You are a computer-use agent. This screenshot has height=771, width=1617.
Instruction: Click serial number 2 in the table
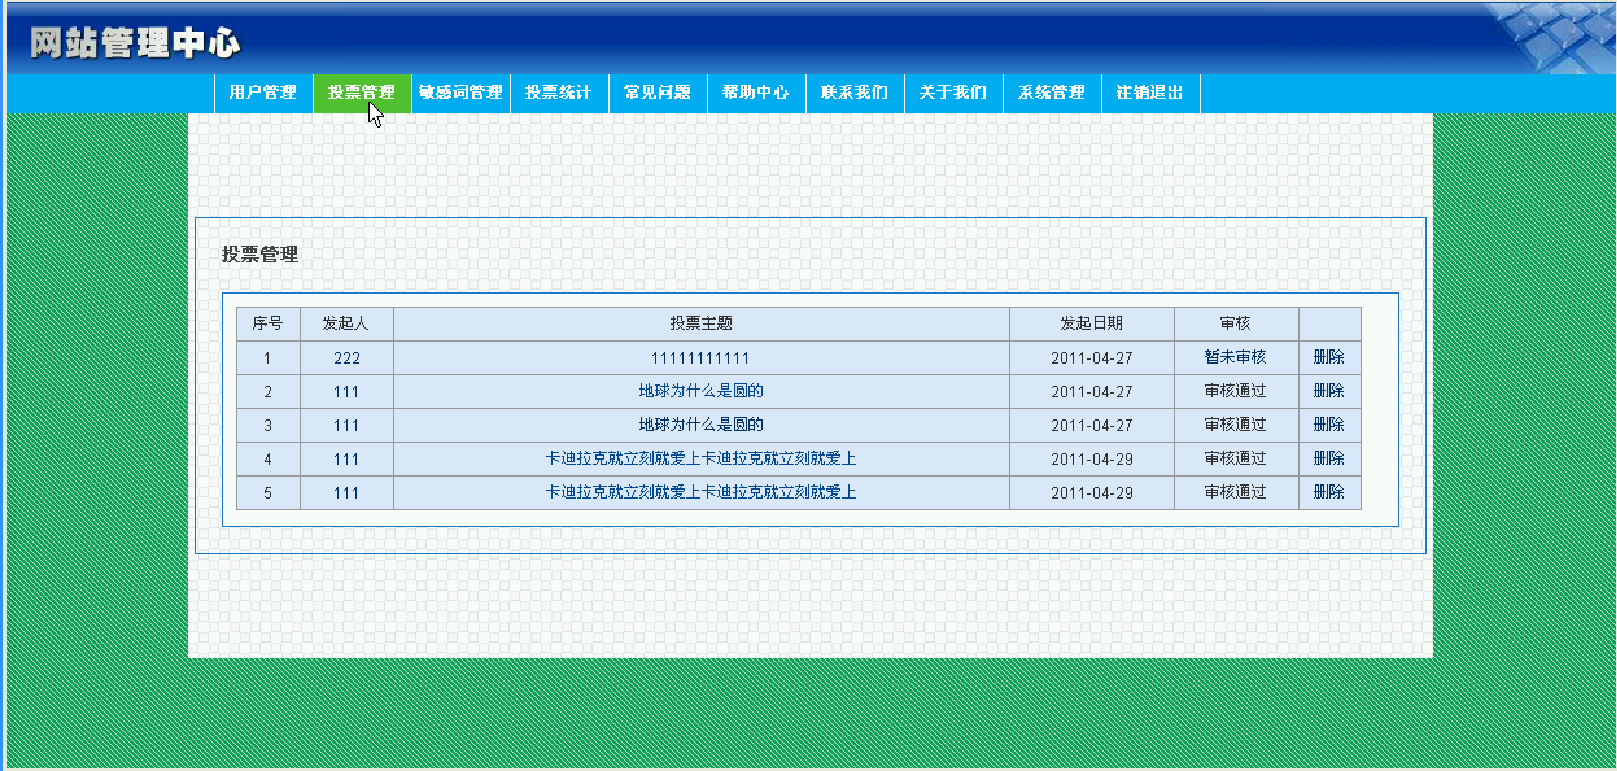[268, 392]
